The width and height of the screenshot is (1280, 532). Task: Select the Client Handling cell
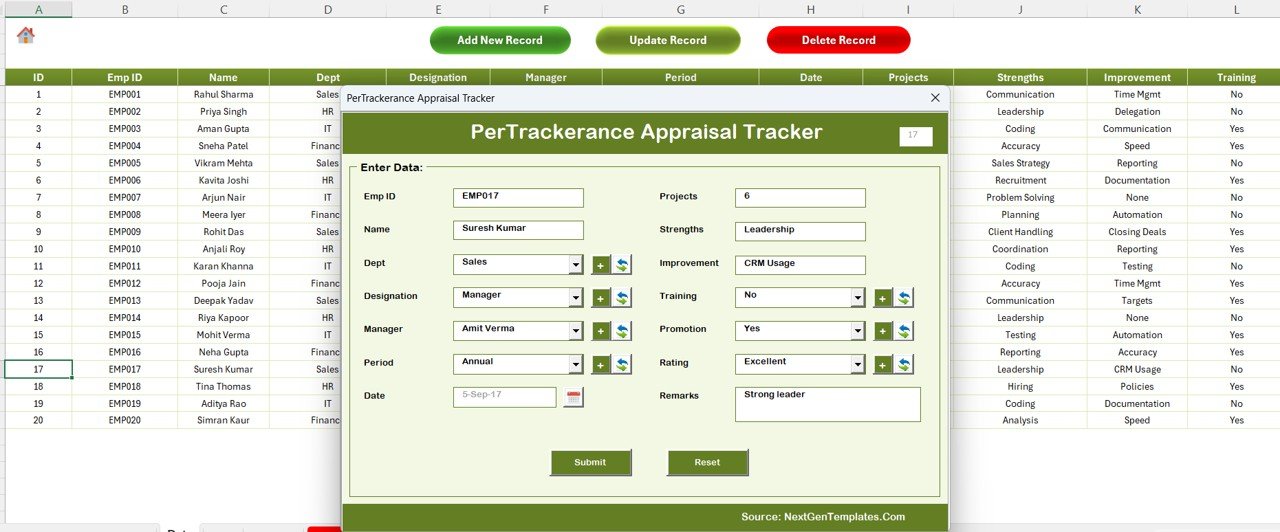(1020, 232)
